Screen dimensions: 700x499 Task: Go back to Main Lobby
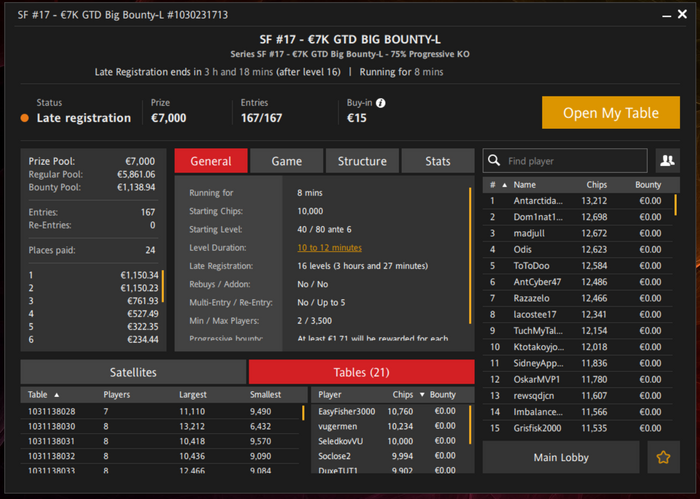[561, 457]
